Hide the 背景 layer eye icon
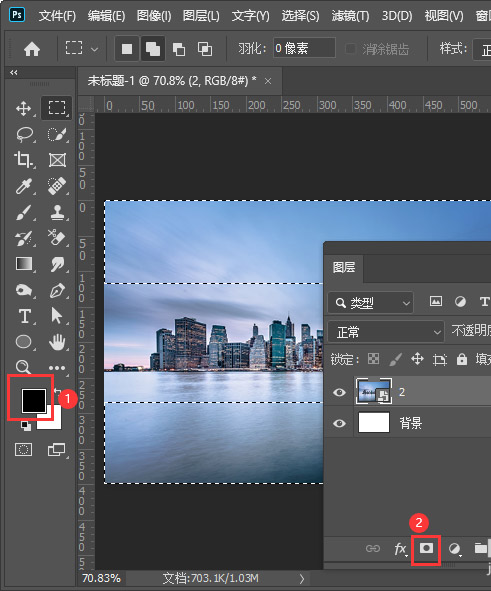Viewport: 491px width, 591px height. (x=339, y=423)
